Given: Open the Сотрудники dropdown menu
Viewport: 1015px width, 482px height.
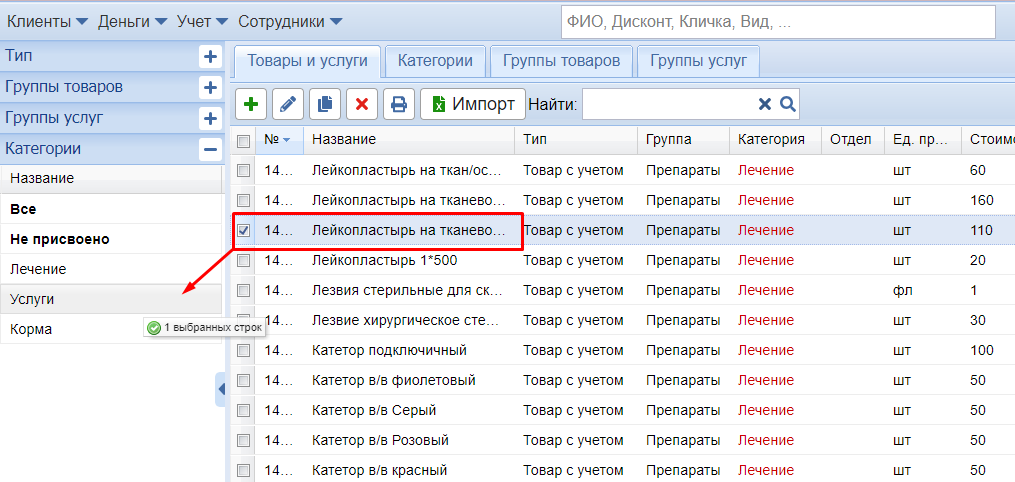Looking at the screenshot, I should pyautogui.click(x=290, y=21).
